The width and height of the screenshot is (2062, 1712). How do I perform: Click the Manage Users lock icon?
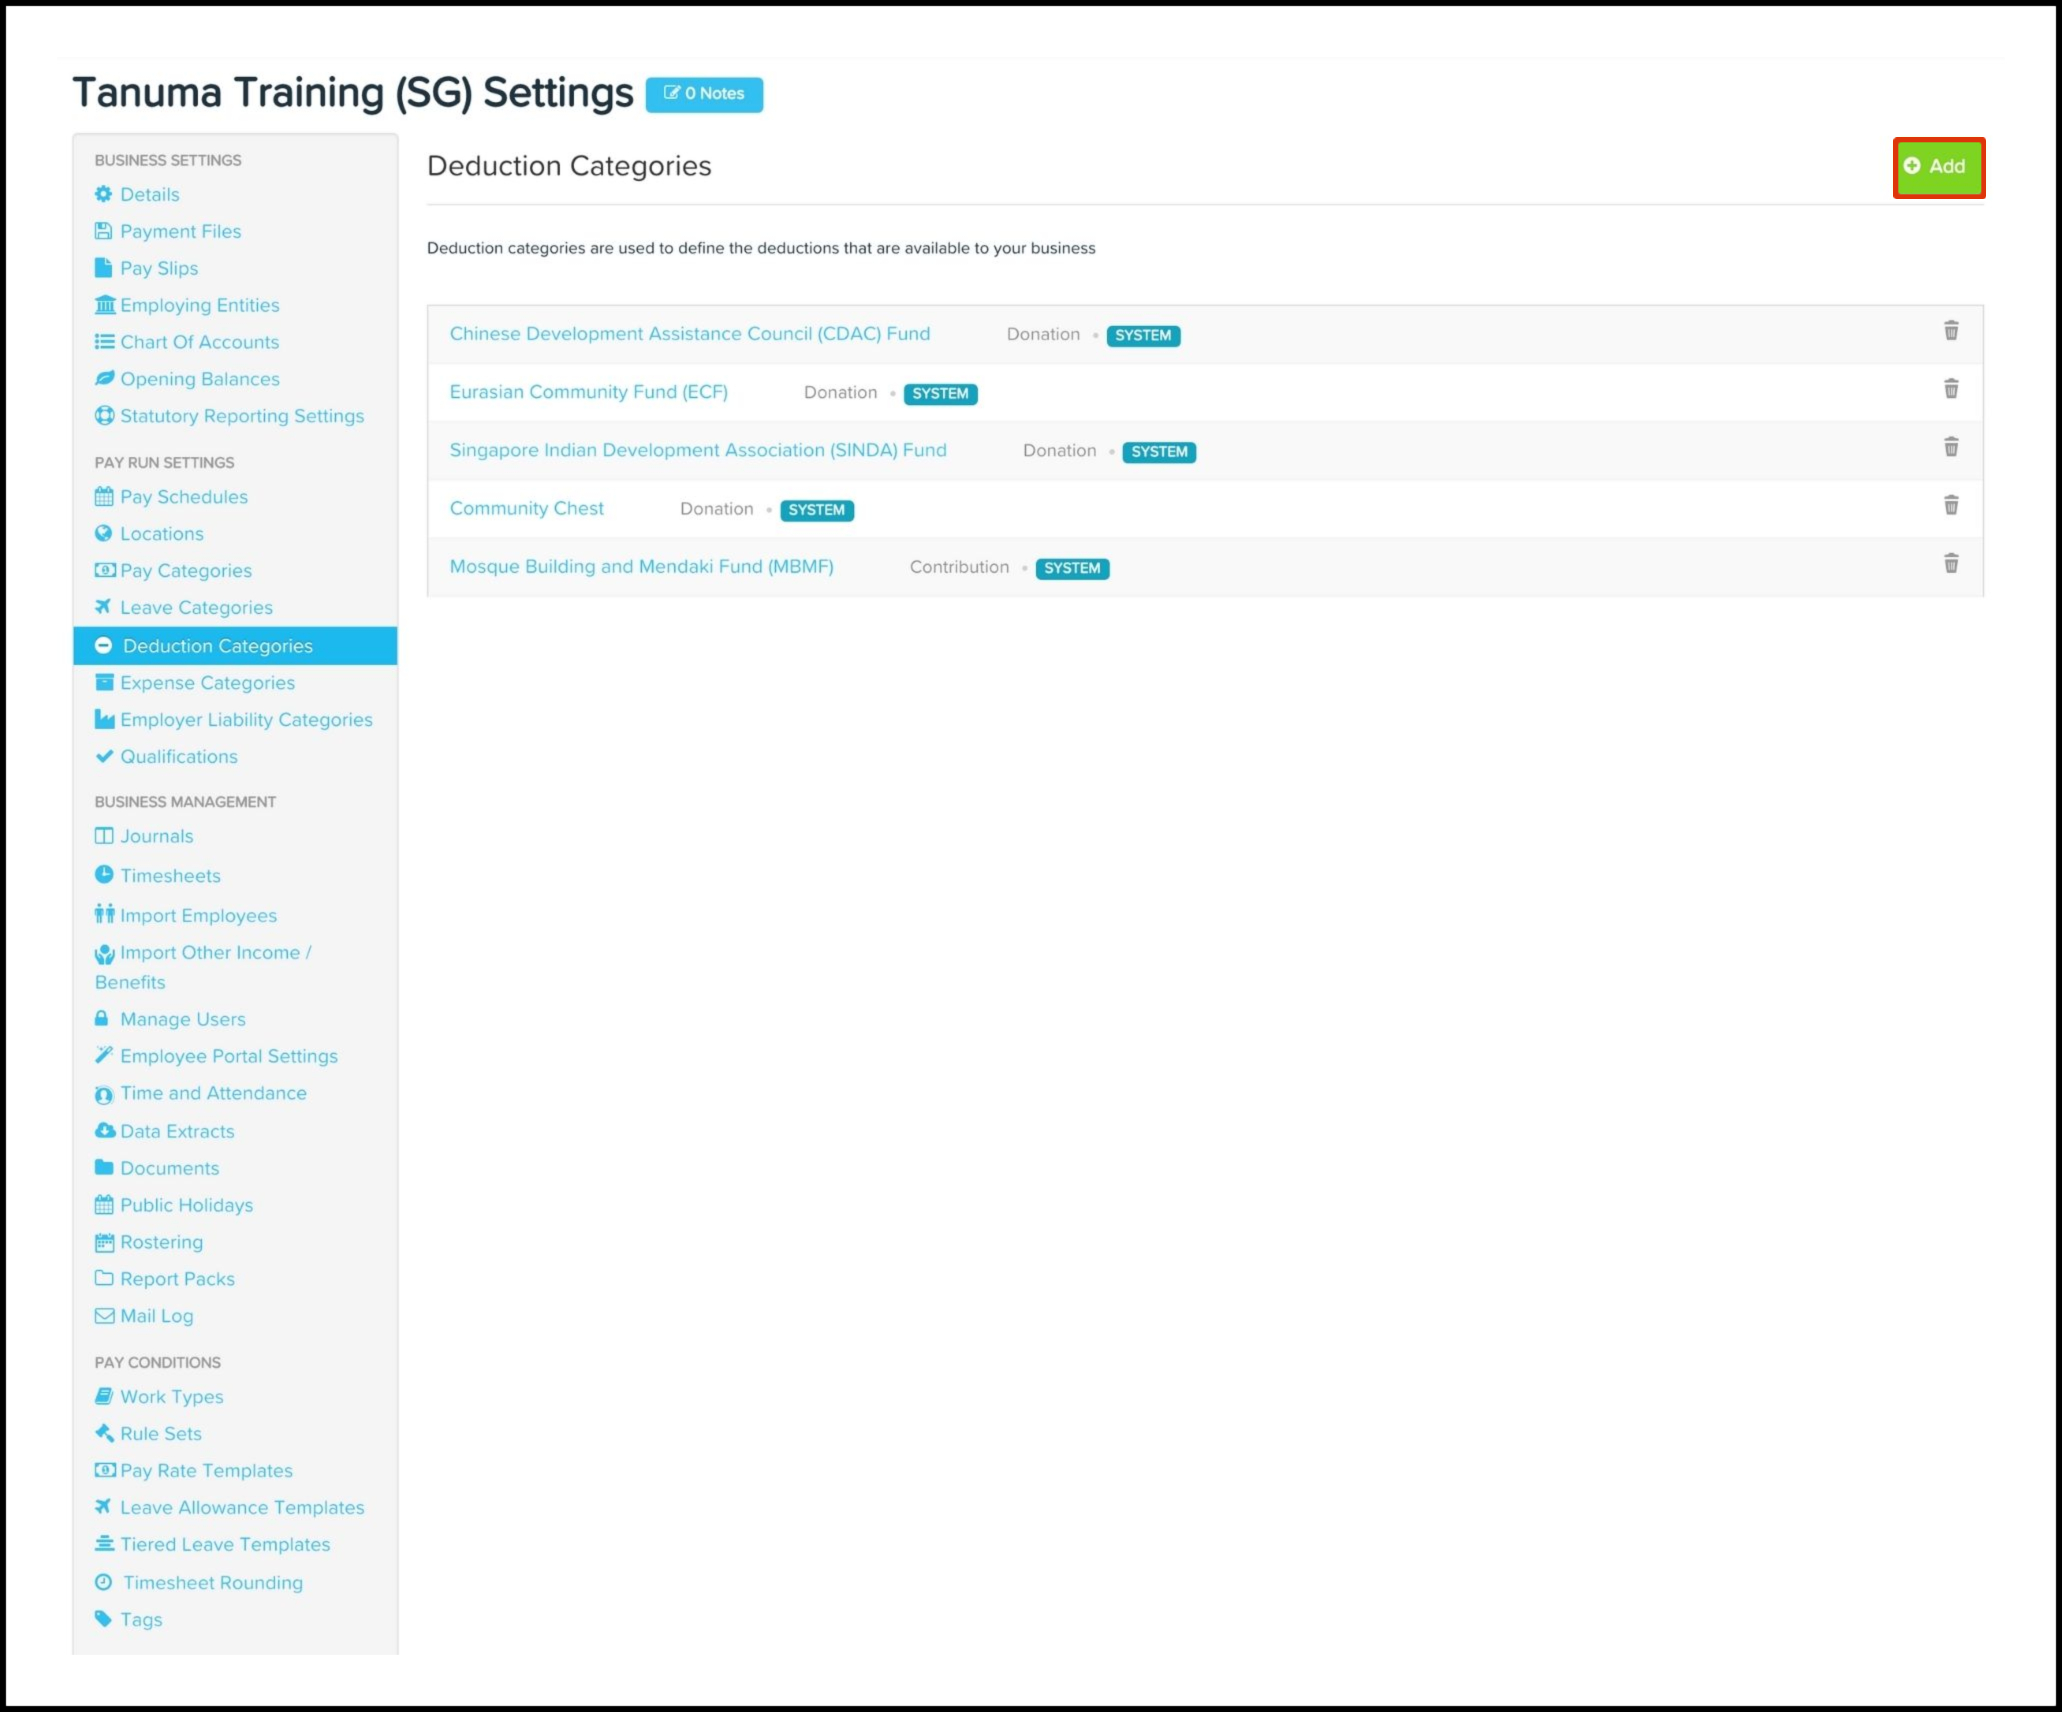[x=101, y=1019]
